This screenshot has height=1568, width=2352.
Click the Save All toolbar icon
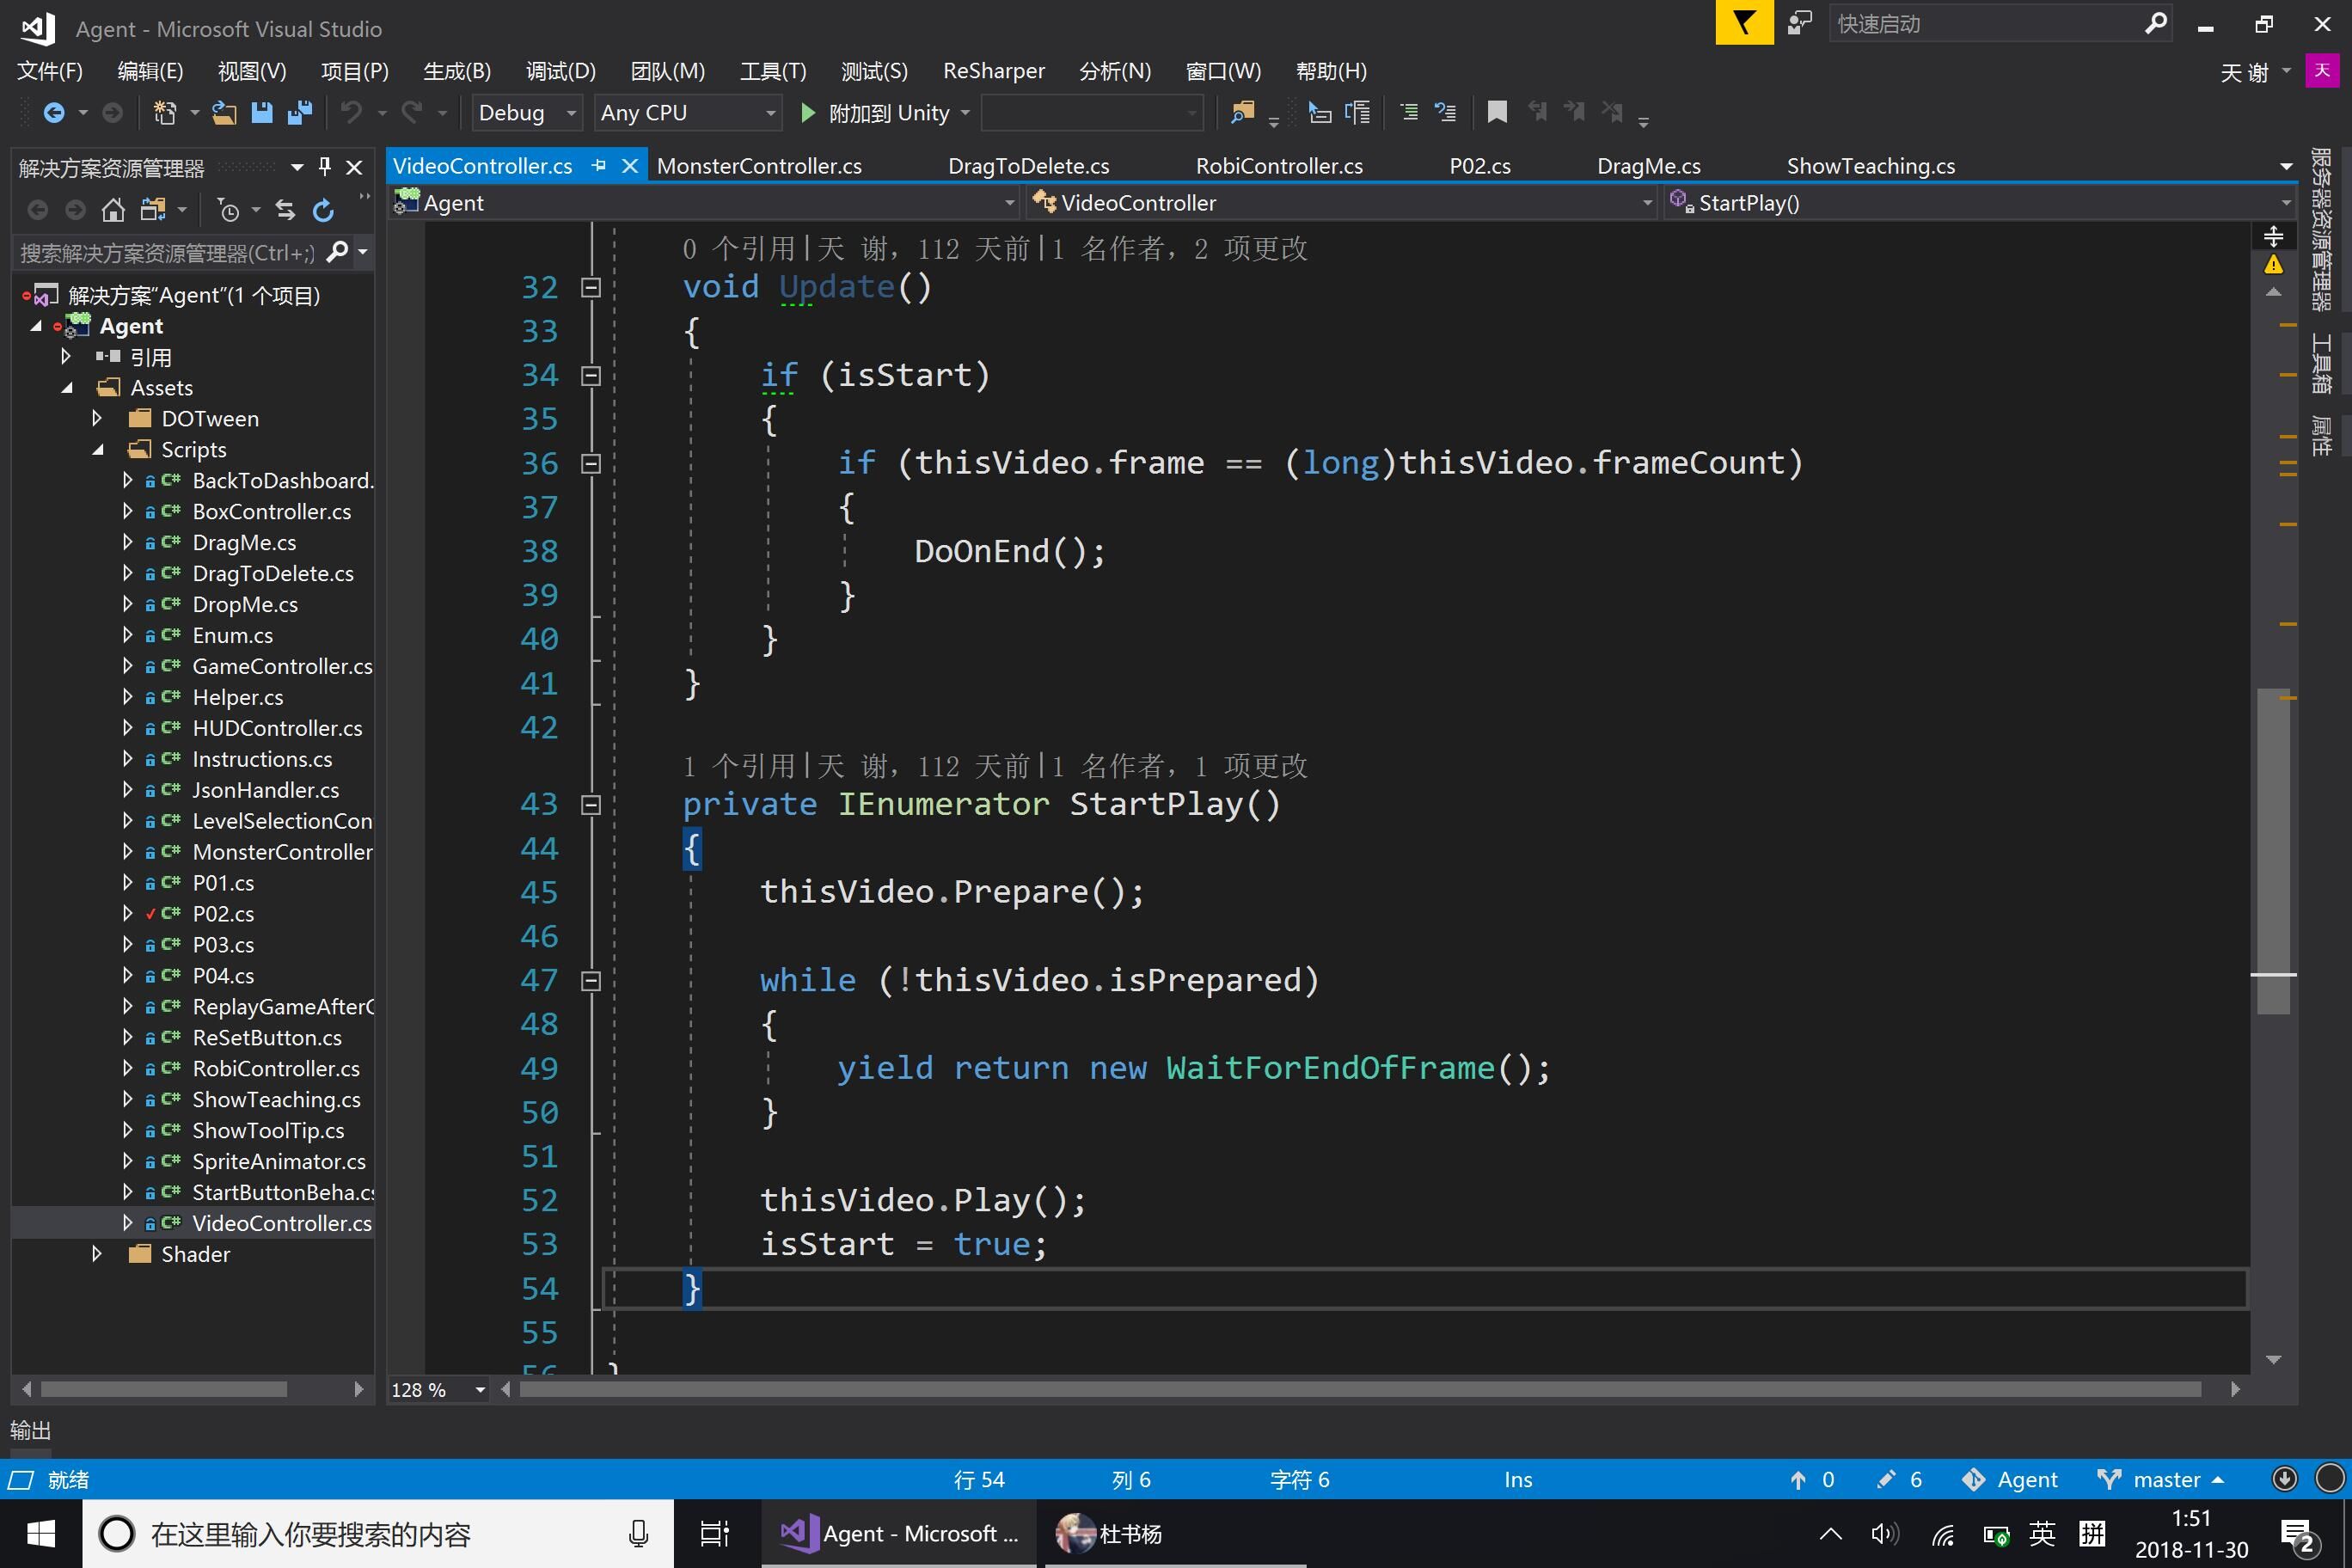click(x=300, y=113)
